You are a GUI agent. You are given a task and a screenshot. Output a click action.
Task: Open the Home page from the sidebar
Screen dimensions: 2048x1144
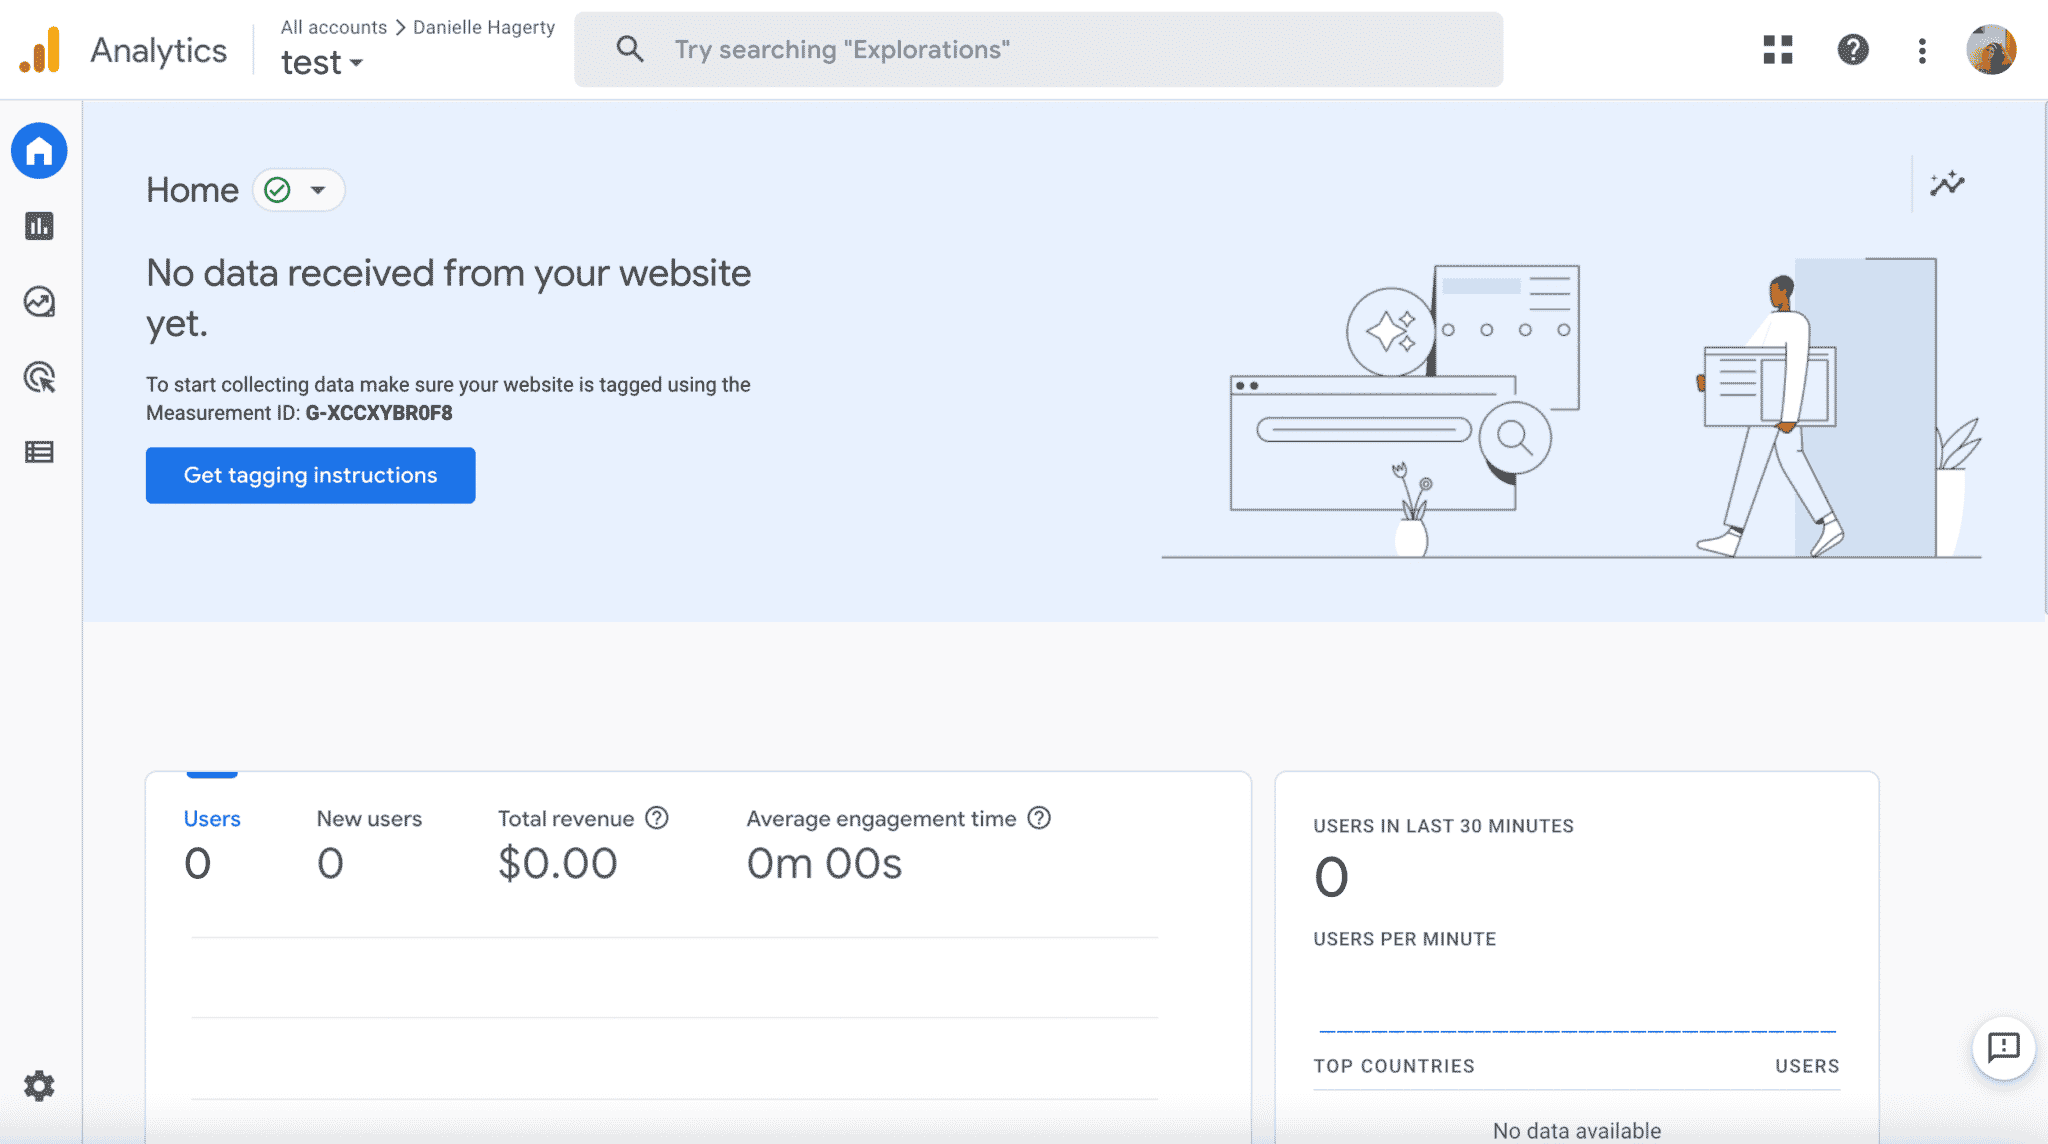(39, 151)
